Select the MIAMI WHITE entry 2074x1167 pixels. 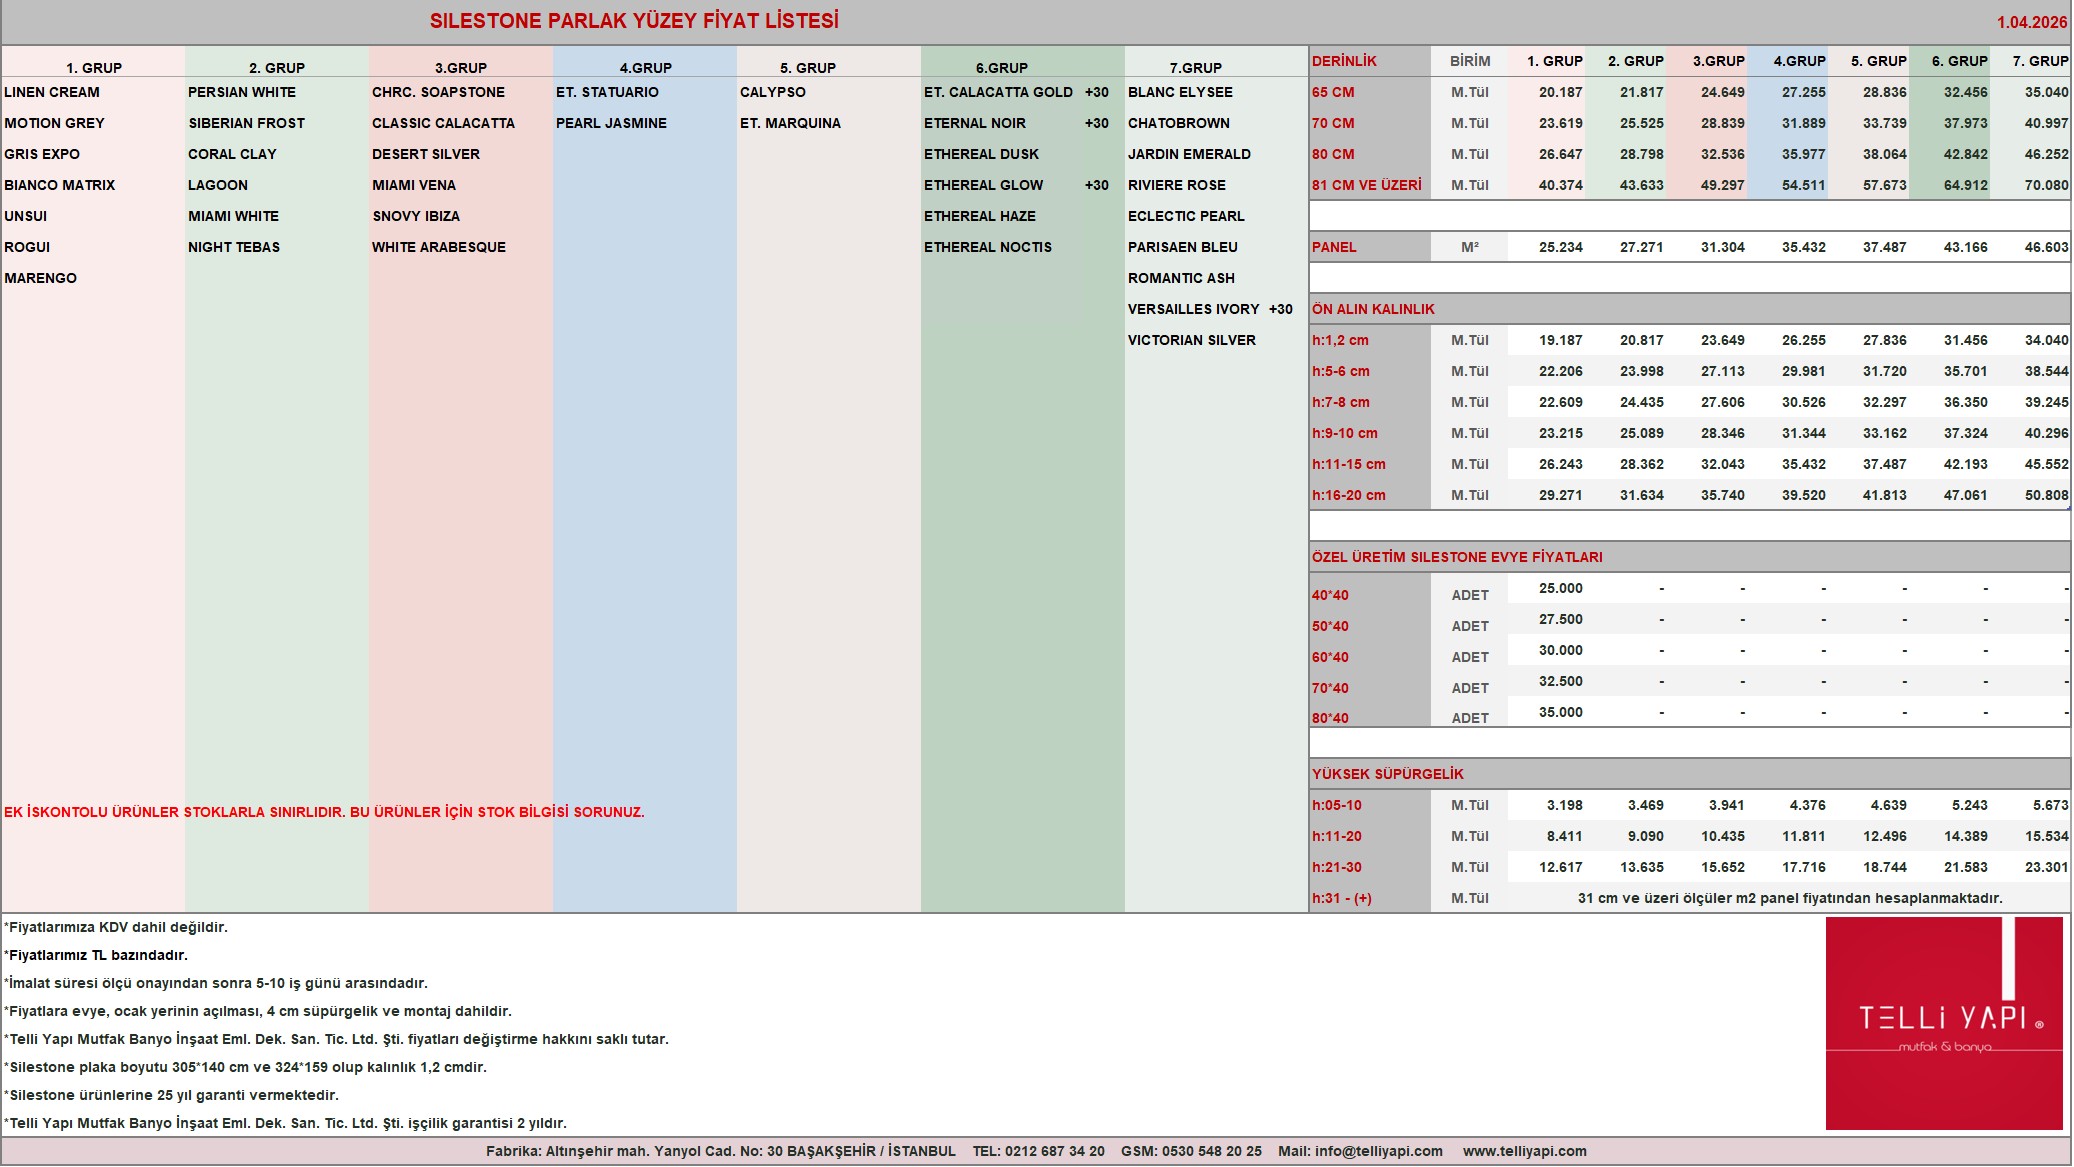tap(234, 216)
